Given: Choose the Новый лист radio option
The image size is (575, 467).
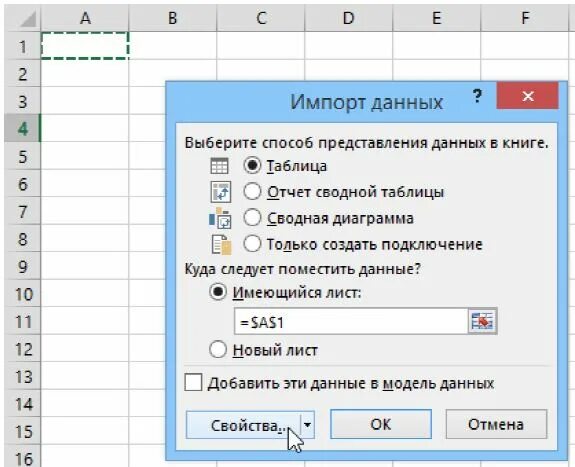Looking at the screenshot, I should (218, 350).
